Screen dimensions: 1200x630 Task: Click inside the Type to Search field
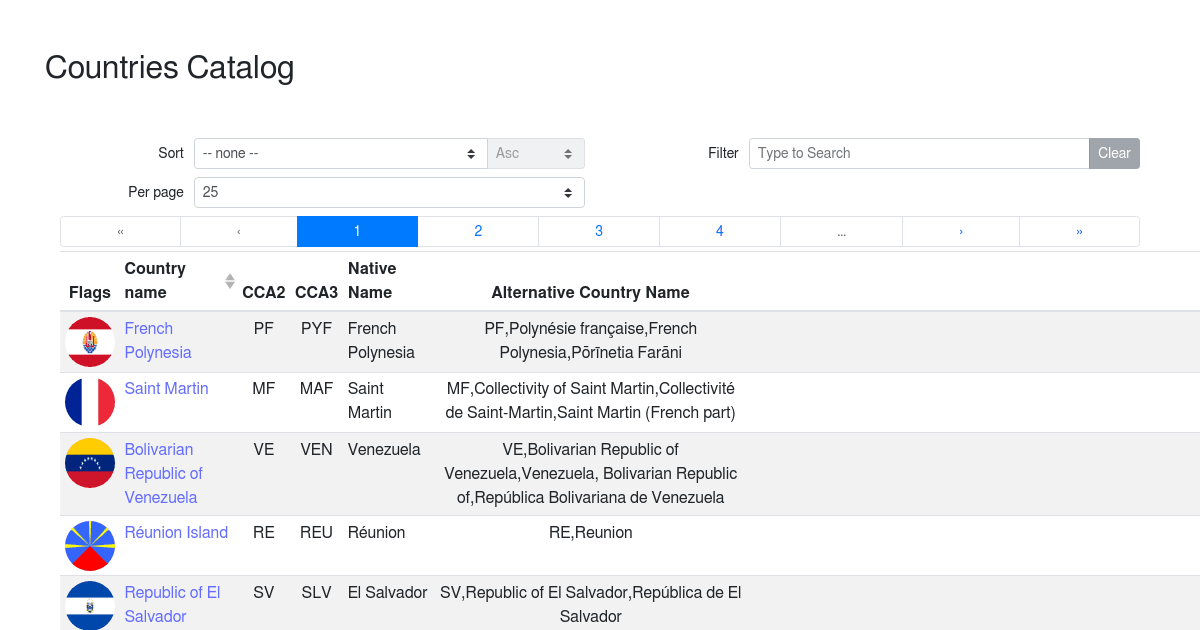900,153
